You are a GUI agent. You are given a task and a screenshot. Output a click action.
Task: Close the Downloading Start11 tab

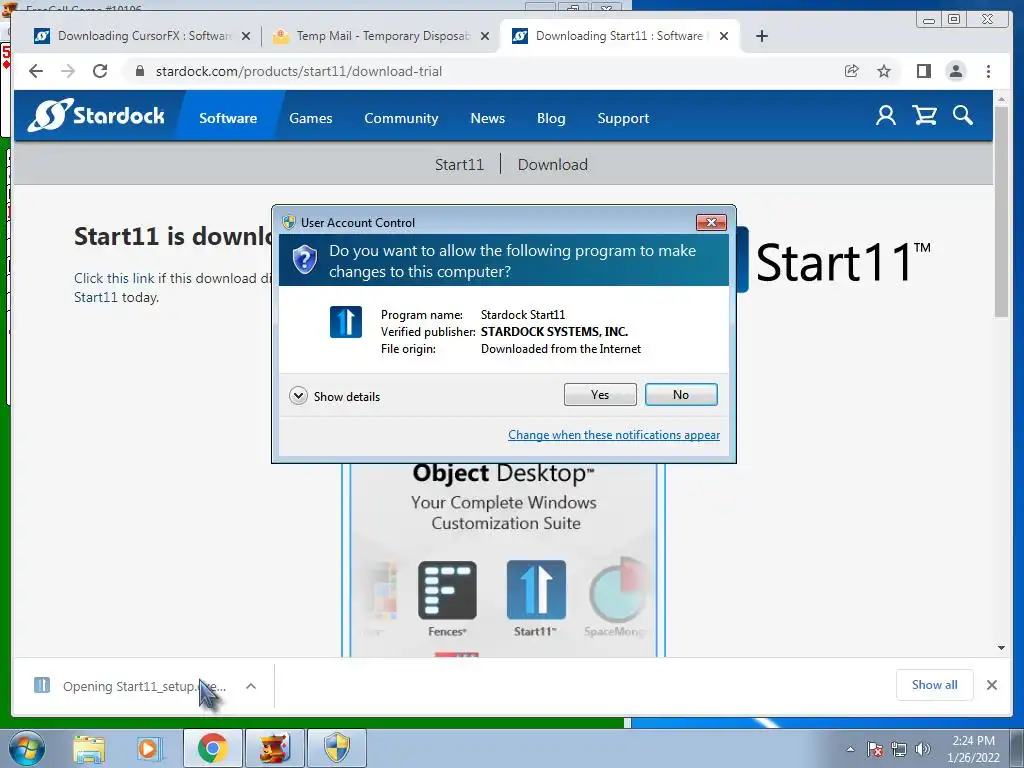[x=724, y=36]
